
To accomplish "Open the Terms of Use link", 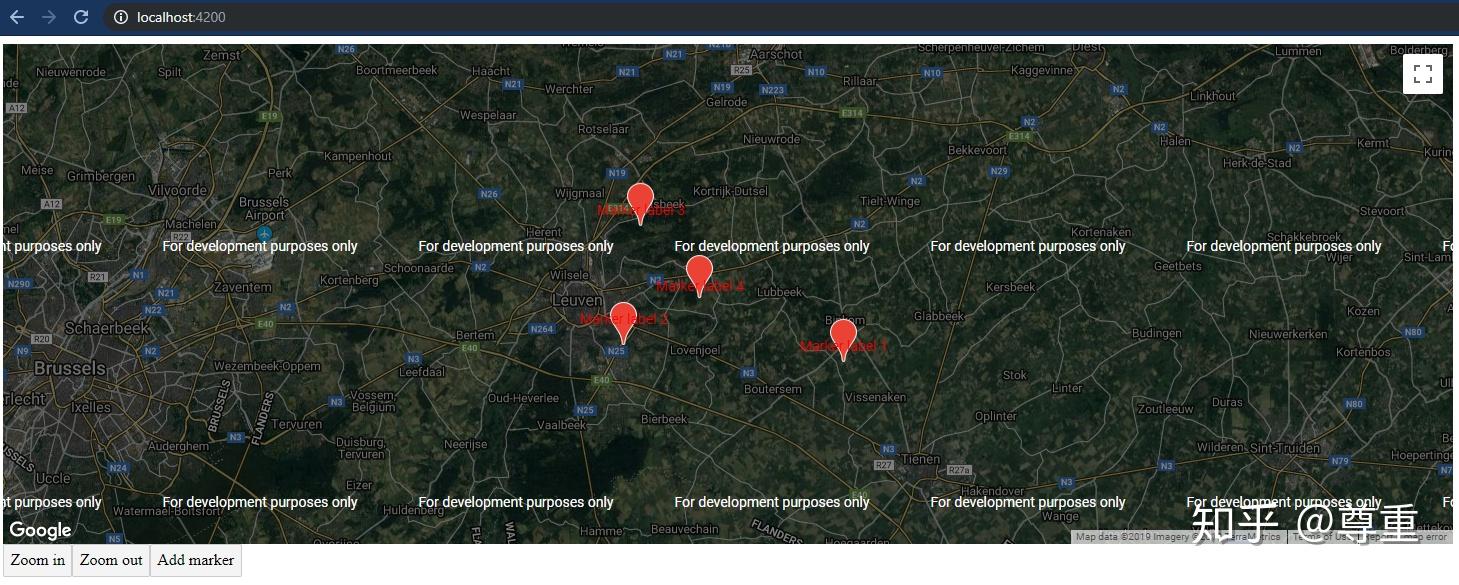I will pyautogui.click(x=1322, y=537).
